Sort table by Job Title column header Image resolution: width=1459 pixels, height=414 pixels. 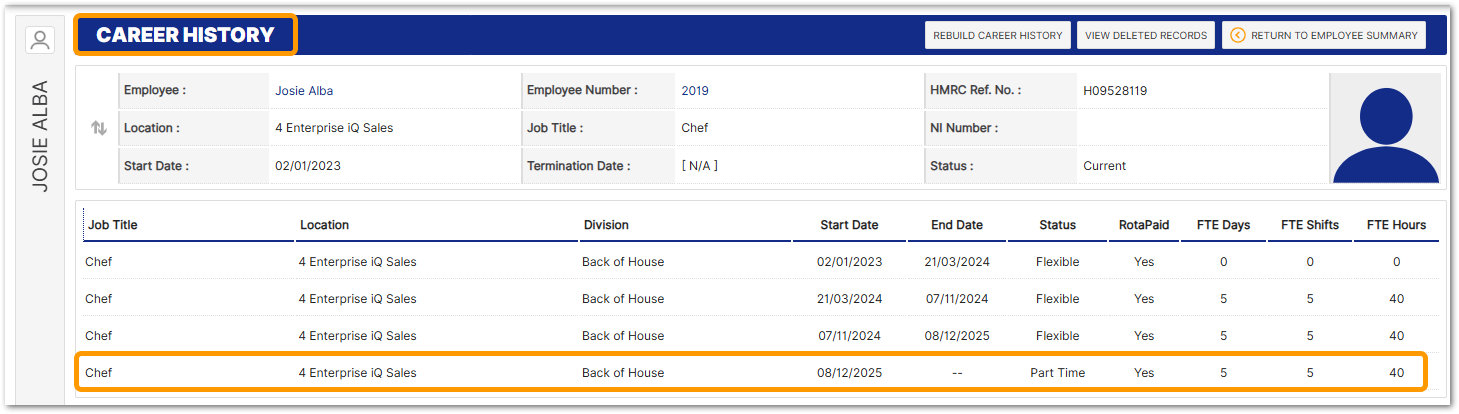112,225
